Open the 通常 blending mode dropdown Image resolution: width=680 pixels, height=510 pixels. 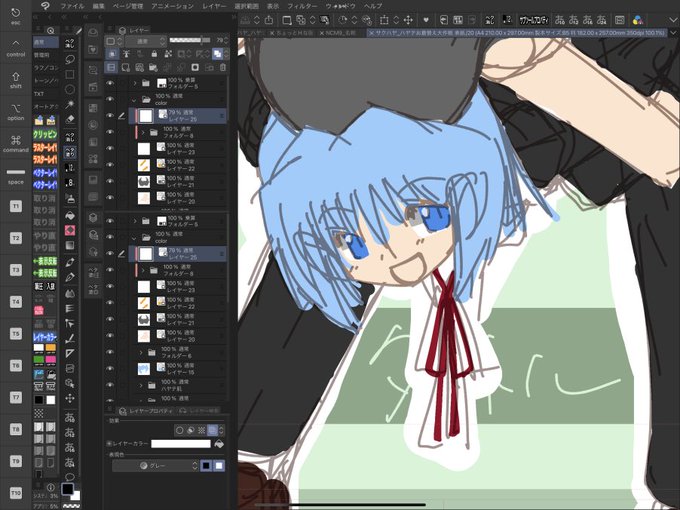pos(146,41)
